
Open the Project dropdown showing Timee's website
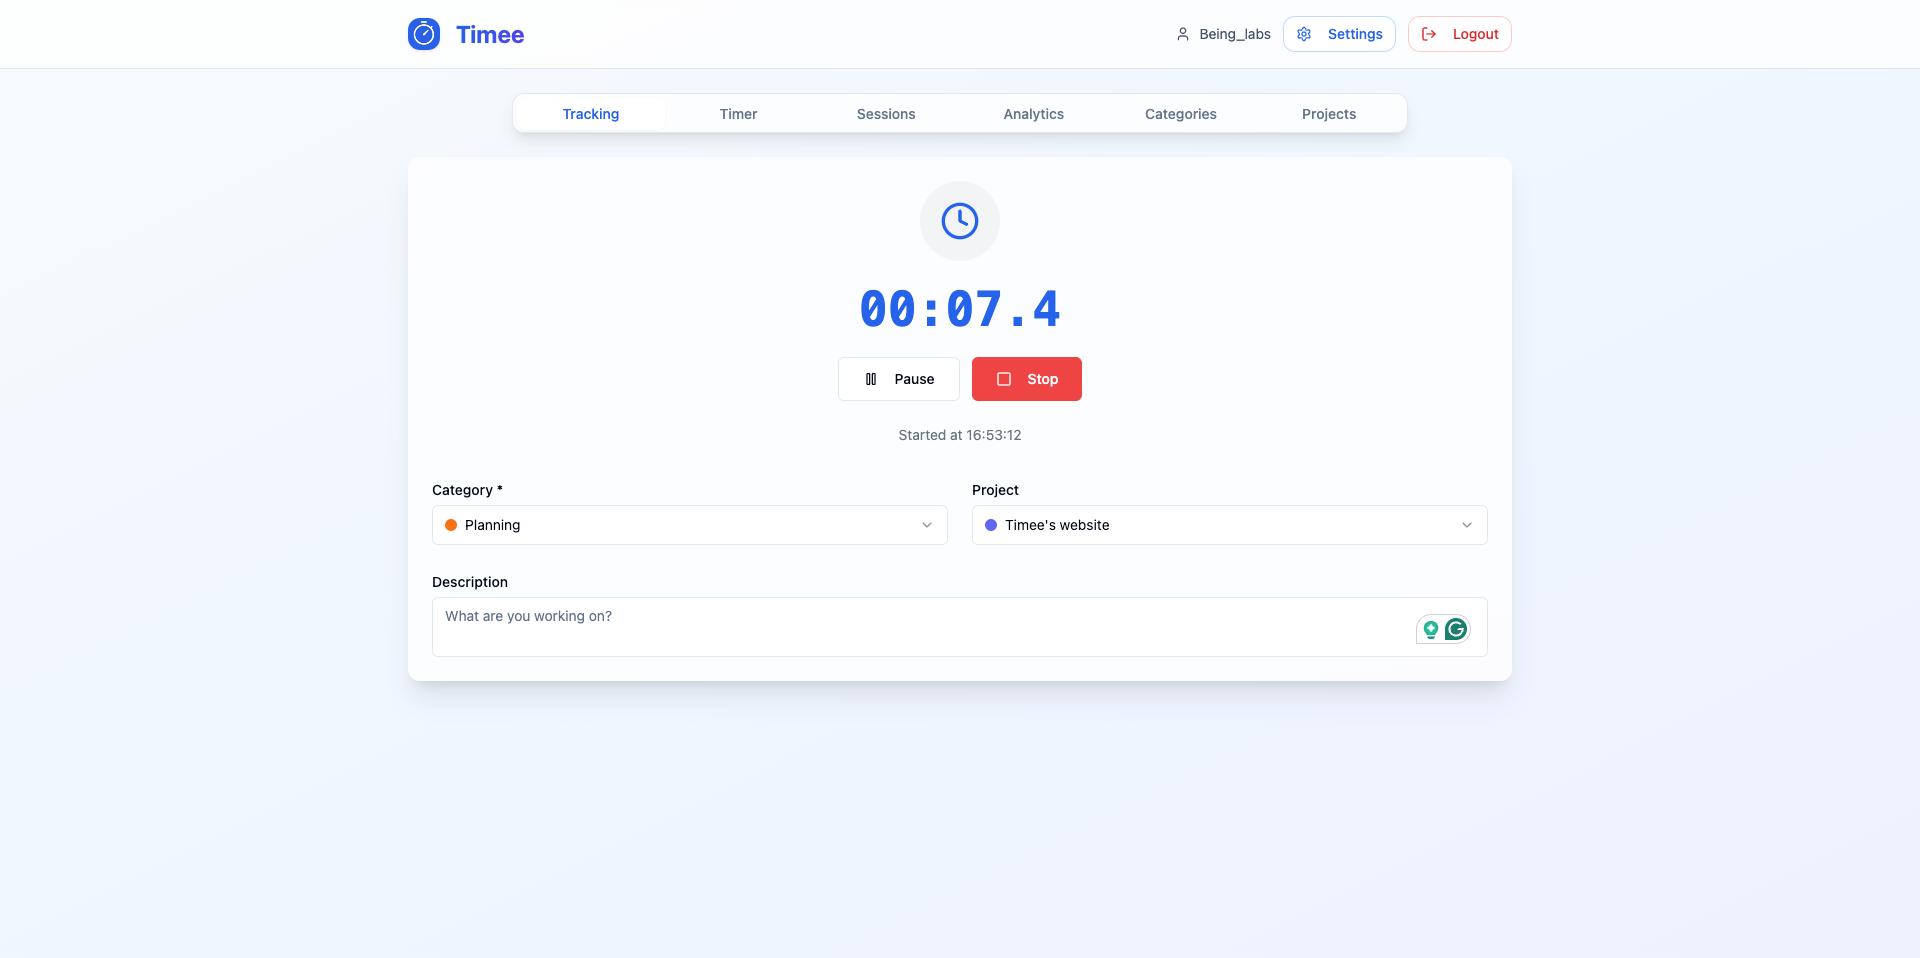click(1229, 525)
